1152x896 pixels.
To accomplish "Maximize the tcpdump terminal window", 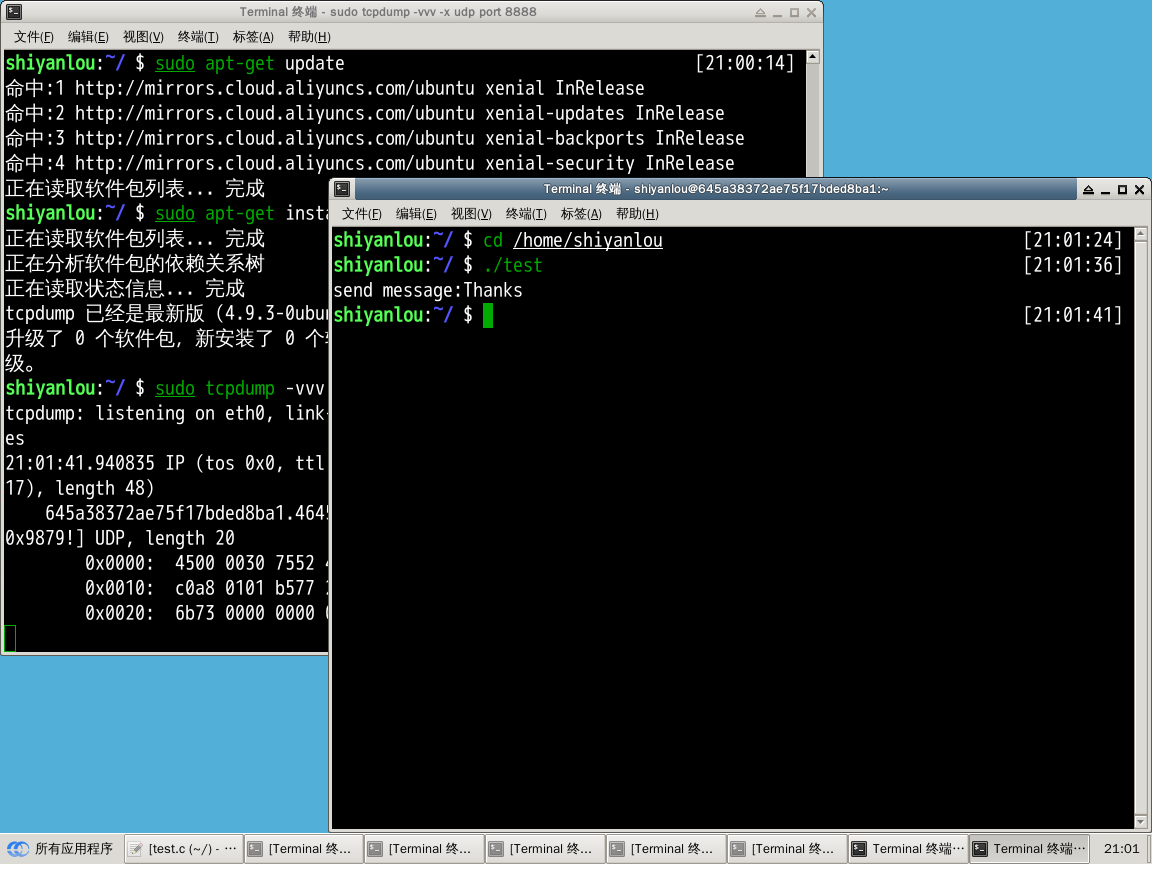I will (x=794, y=13).
